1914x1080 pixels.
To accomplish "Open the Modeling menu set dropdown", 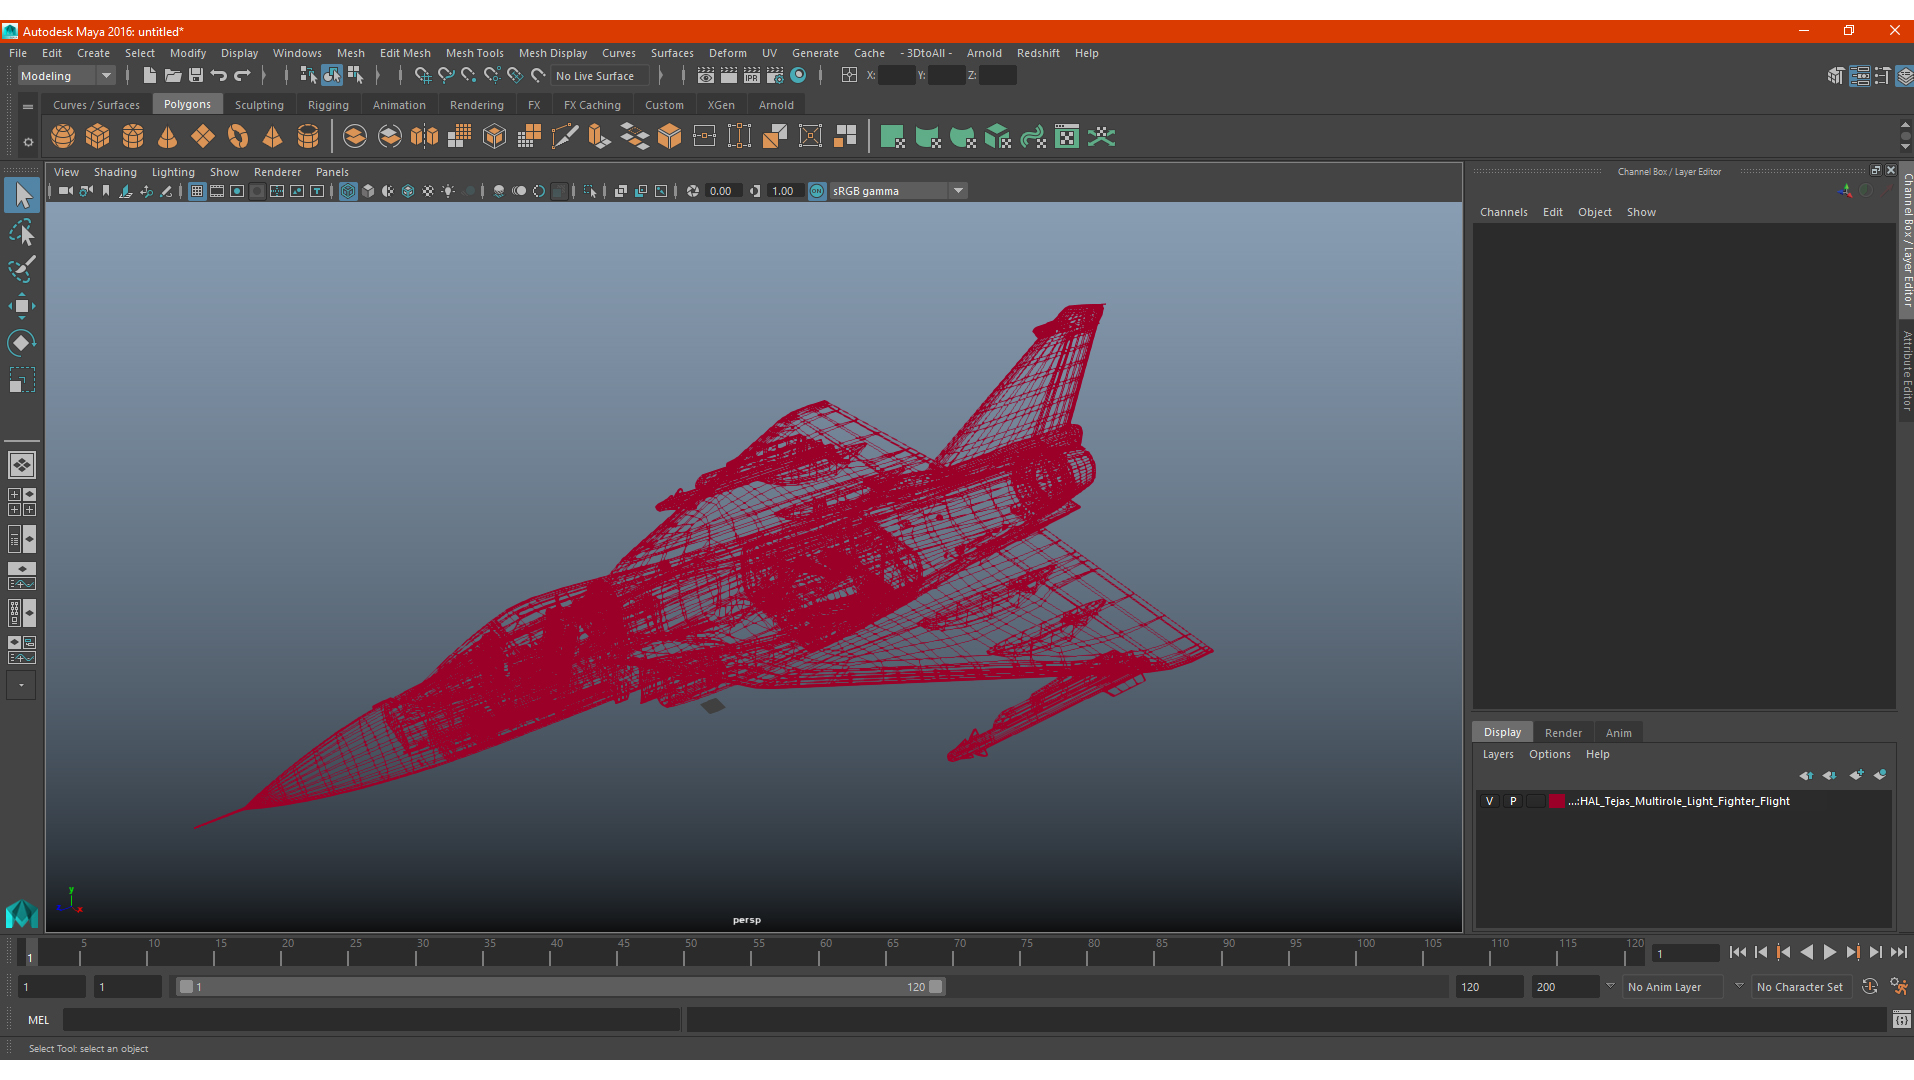I will pyautogui.click(x=66, y=76).
